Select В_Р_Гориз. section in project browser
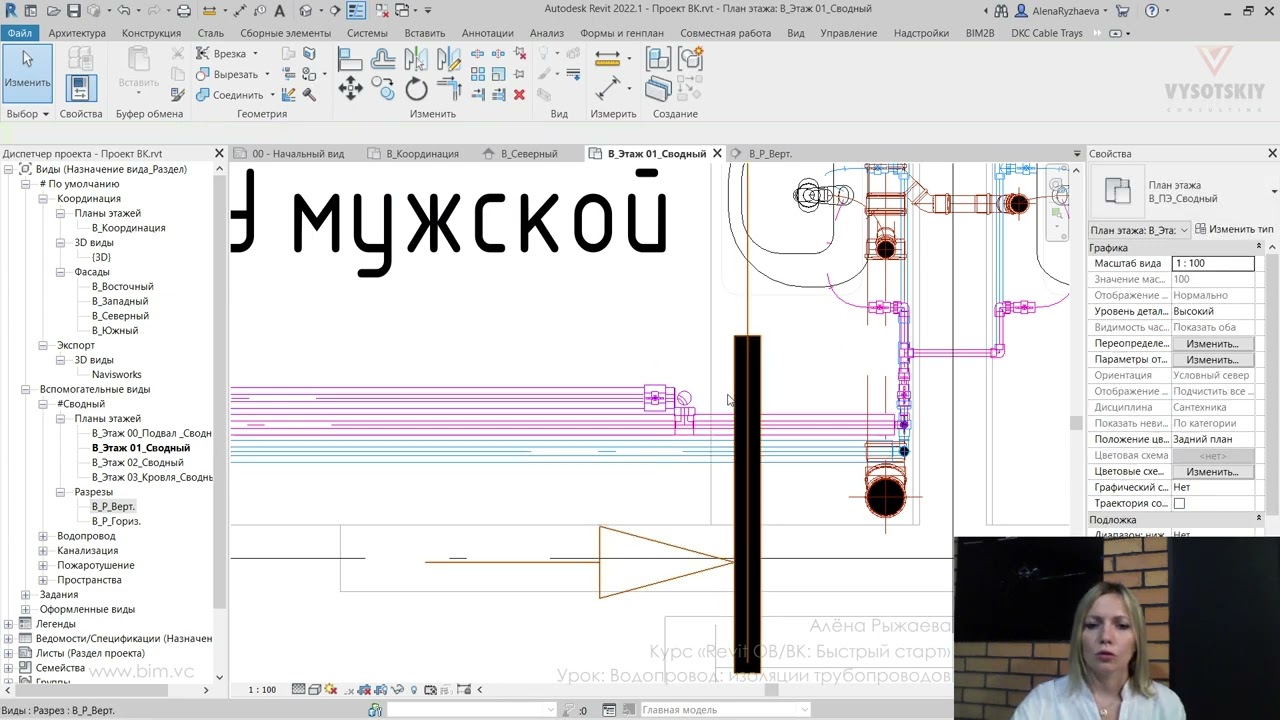The height and width of the screenshot is (720, 1280). click(x=116, y=522)
